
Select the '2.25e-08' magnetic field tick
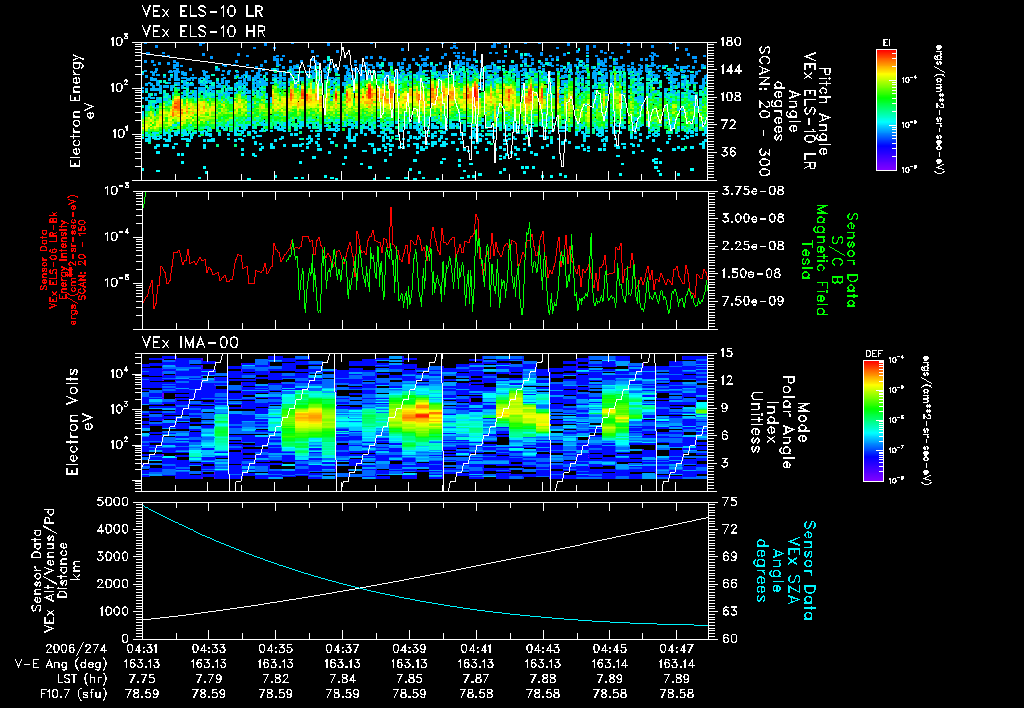click(752, 246)
